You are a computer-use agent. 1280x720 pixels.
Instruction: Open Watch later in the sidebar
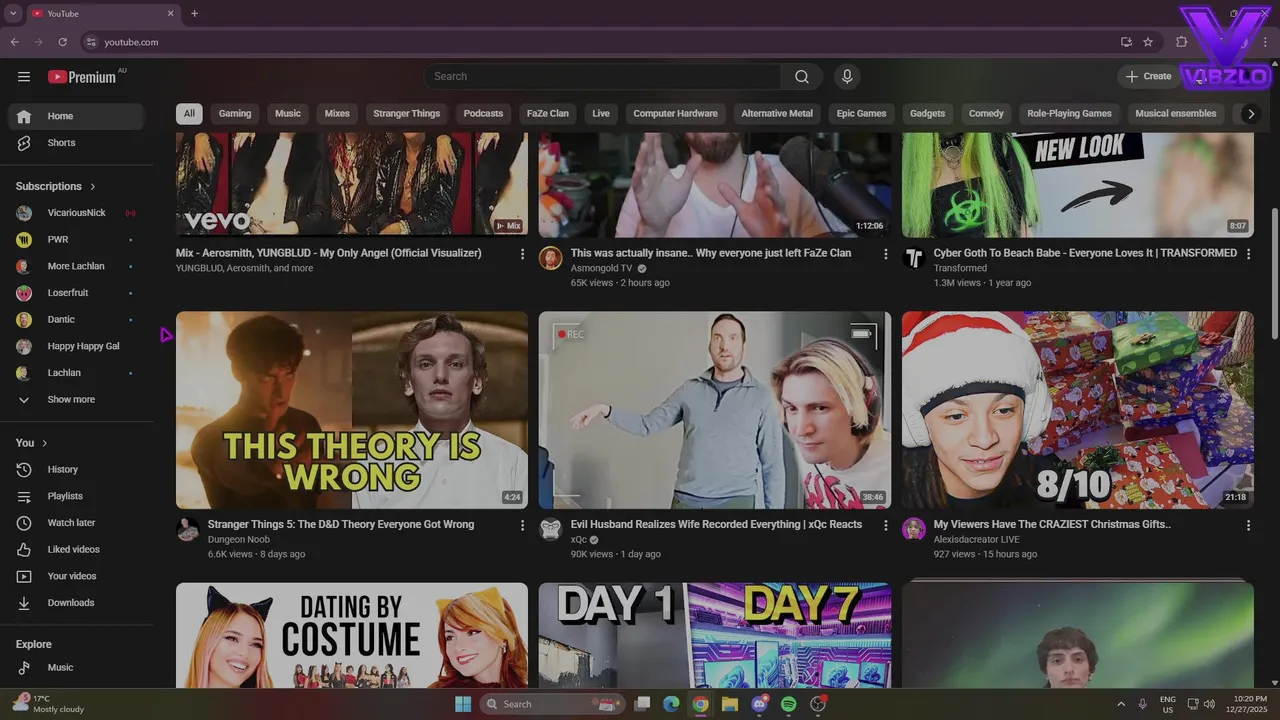click(x=76, y=523)
